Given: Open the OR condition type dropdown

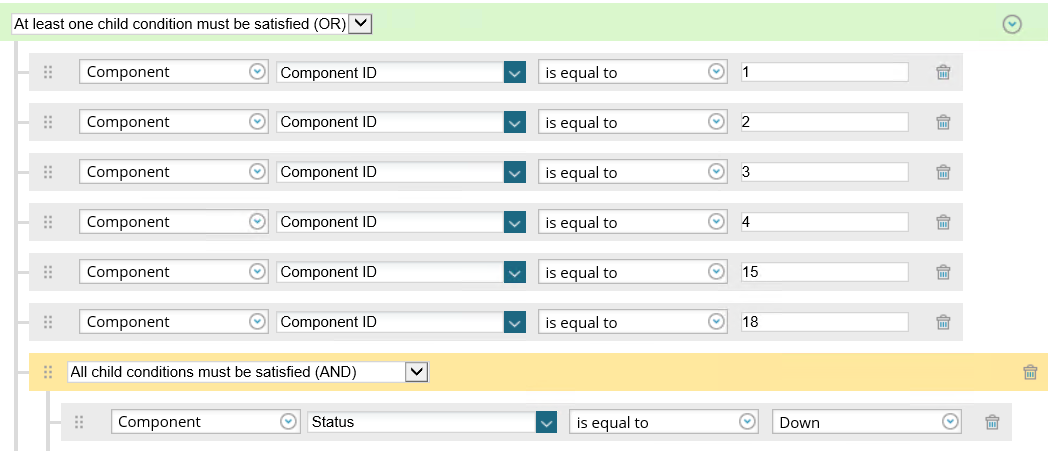Looking at the screenshot, I should coord(361,23).
